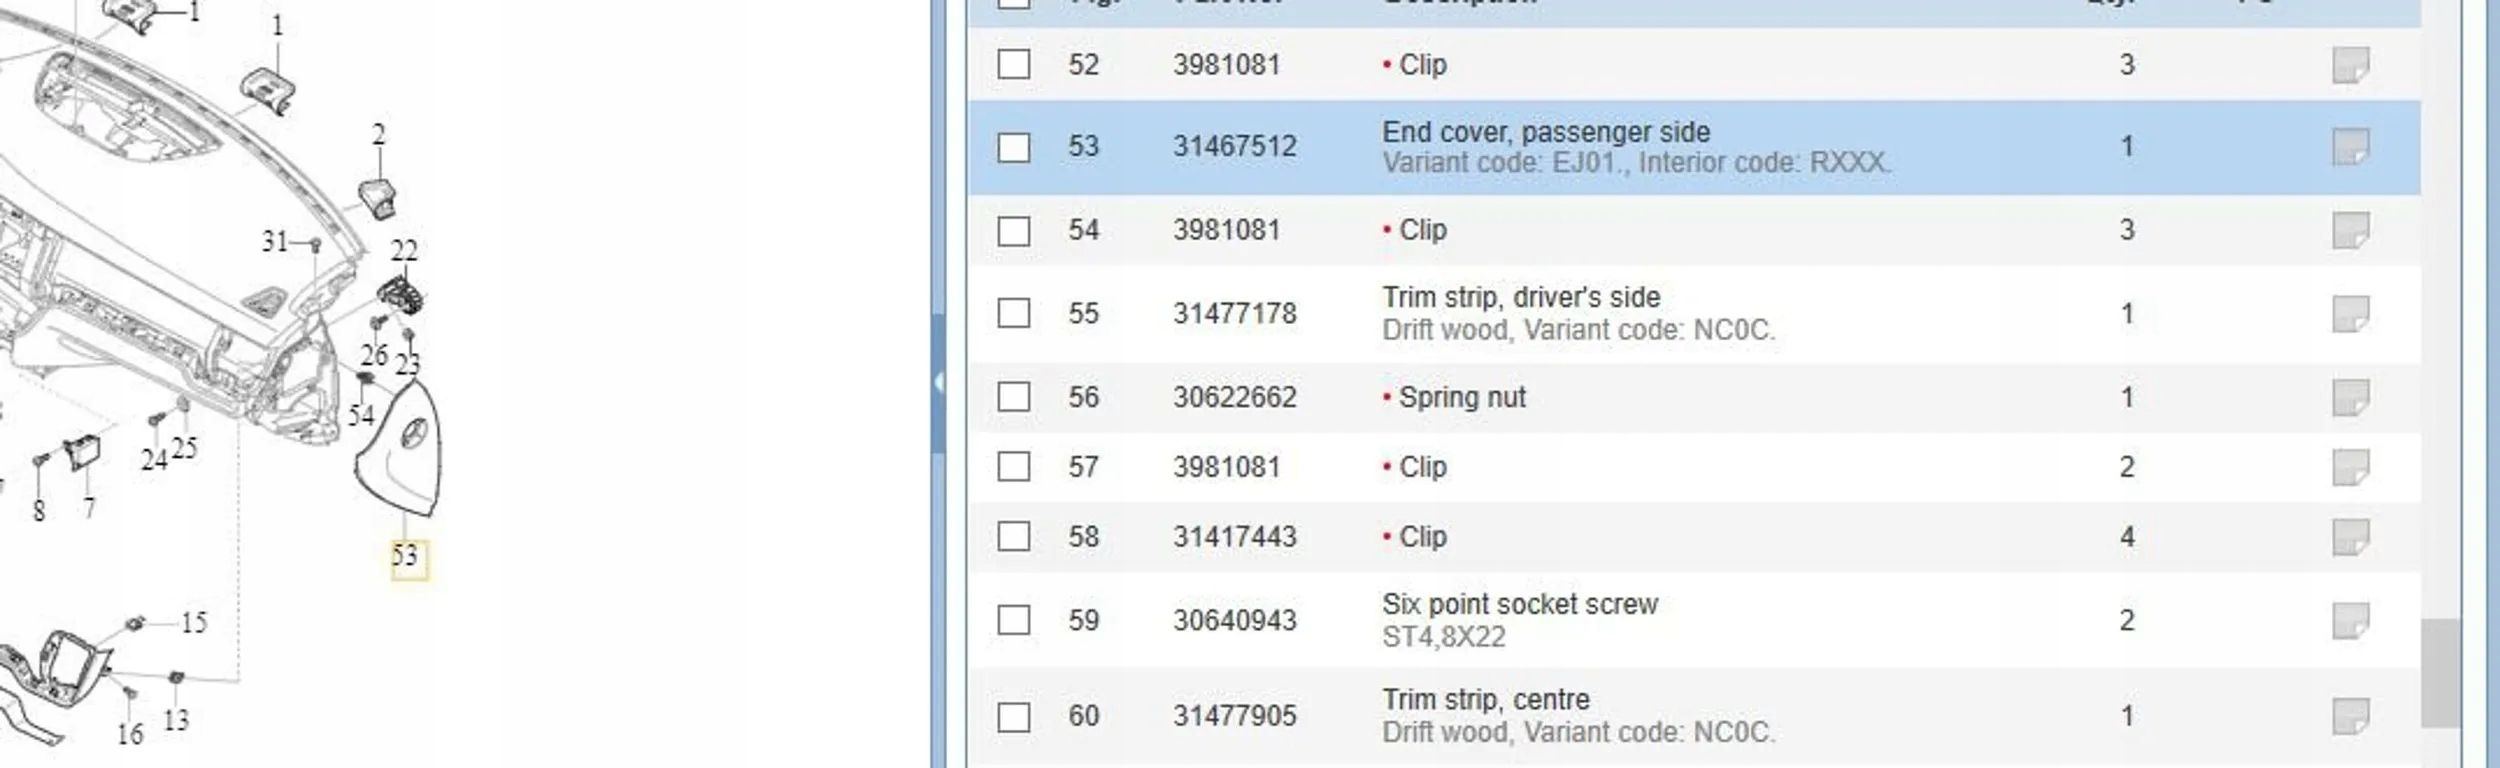Viewport: 2500px width, 768px height.
Task: Select part number 31477178 in the list
Action: point(1234,314)
